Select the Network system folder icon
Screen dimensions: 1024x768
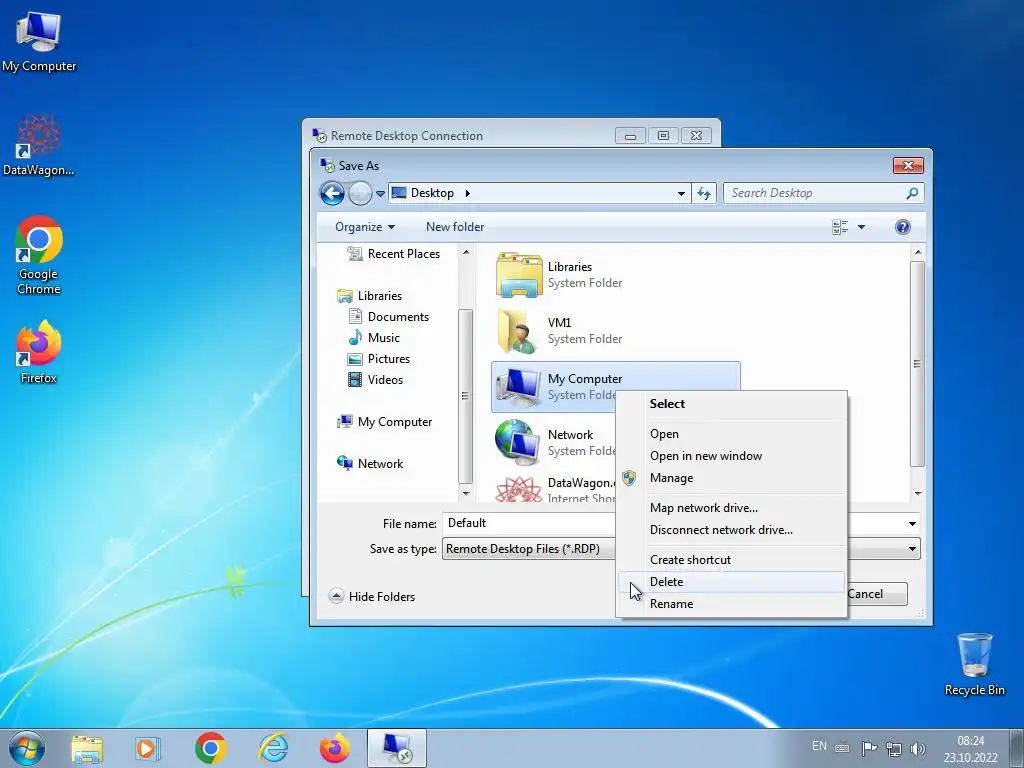click(519, 443)
